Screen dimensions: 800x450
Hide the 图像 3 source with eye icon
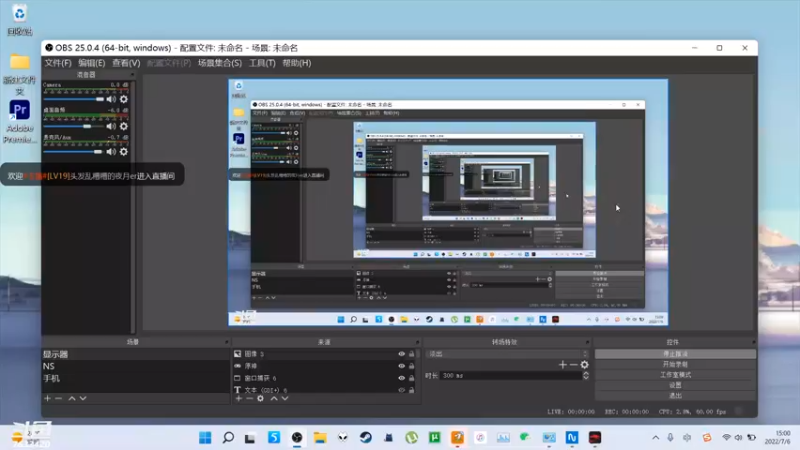click(402, 354)
